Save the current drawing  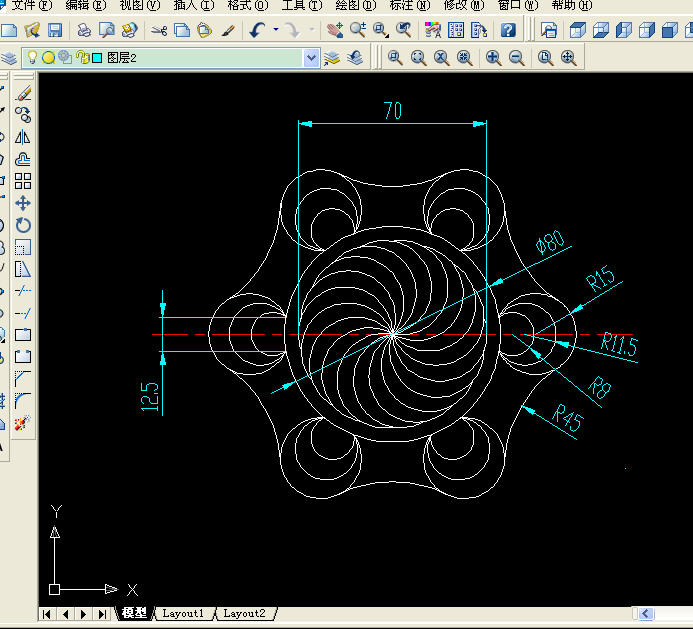tap(55, 30)
